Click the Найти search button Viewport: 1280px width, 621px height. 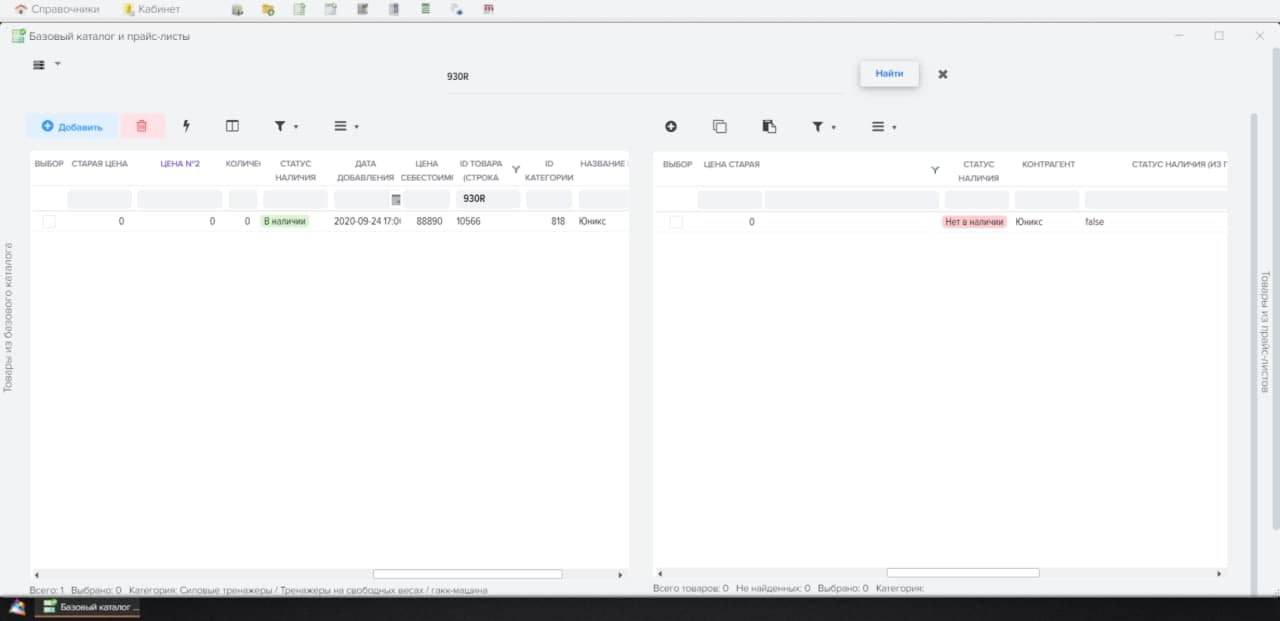pos(889,74)
